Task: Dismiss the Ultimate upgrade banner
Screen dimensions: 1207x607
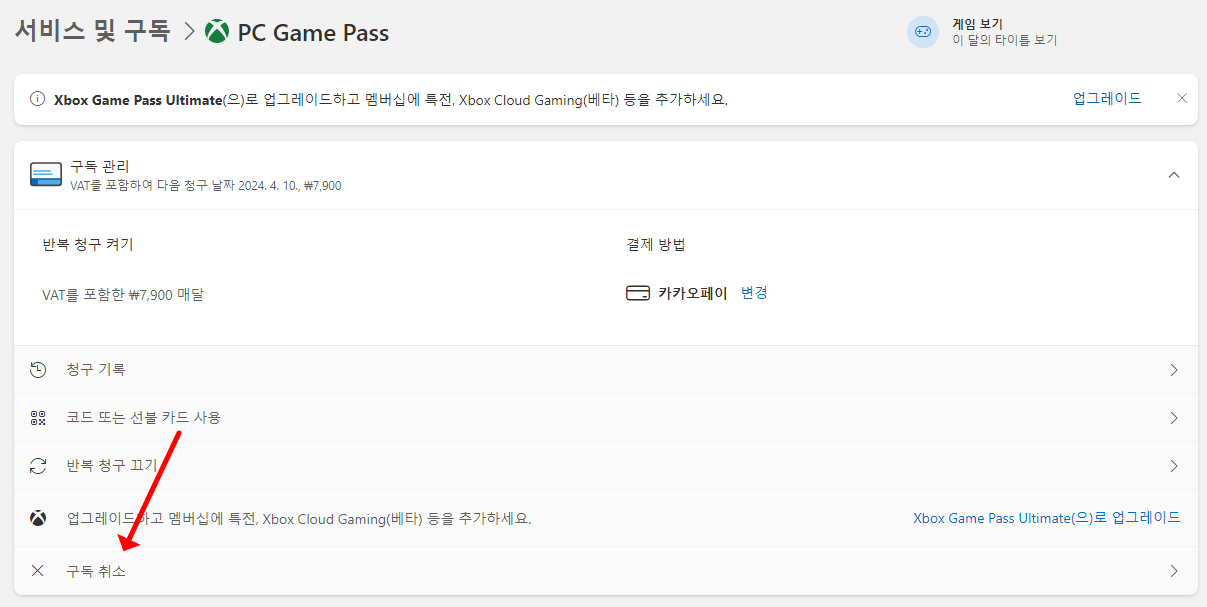Action: pos(1182,98)
